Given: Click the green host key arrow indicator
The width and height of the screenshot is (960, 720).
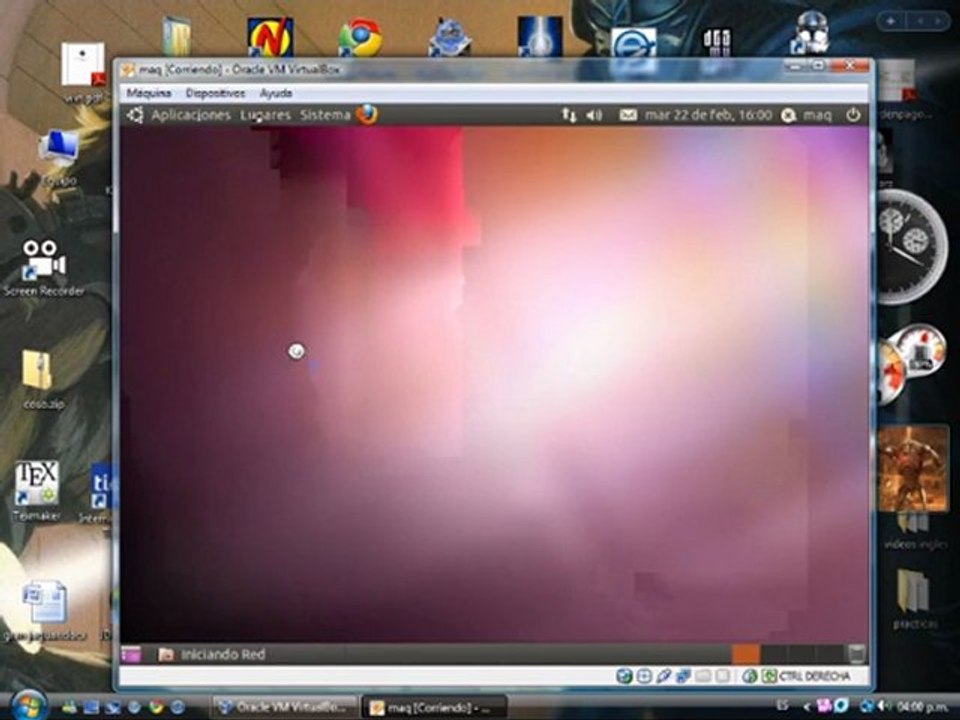Looking at the screenshot, I should [x=769, y=676].
